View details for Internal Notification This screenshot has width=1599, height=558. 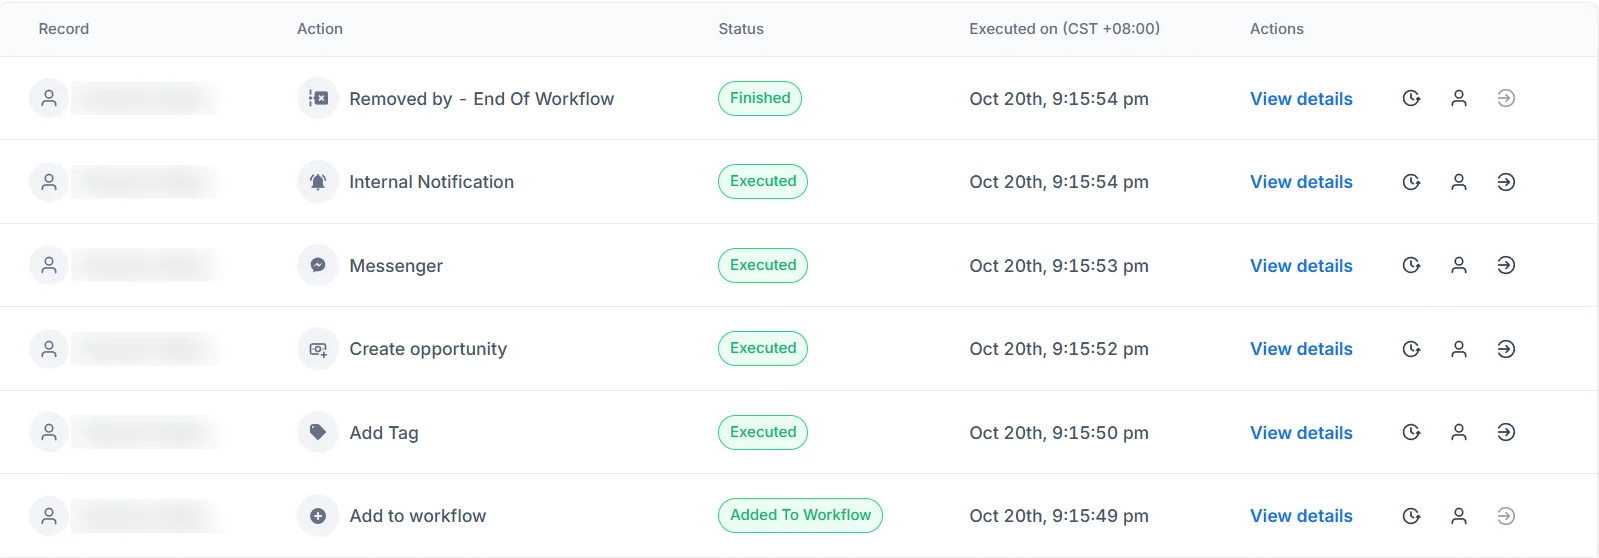coord(1301,182)
